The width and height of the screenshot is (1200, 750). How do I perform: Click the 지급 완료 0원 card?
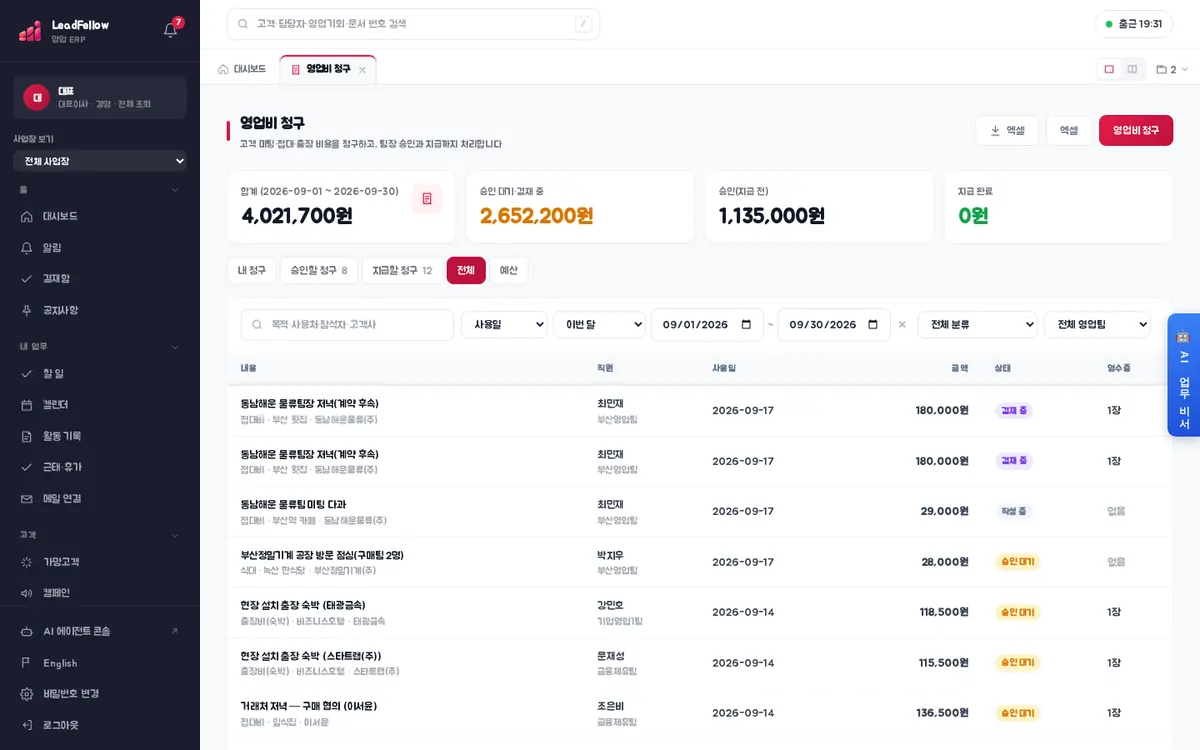tap(1058, 207)
